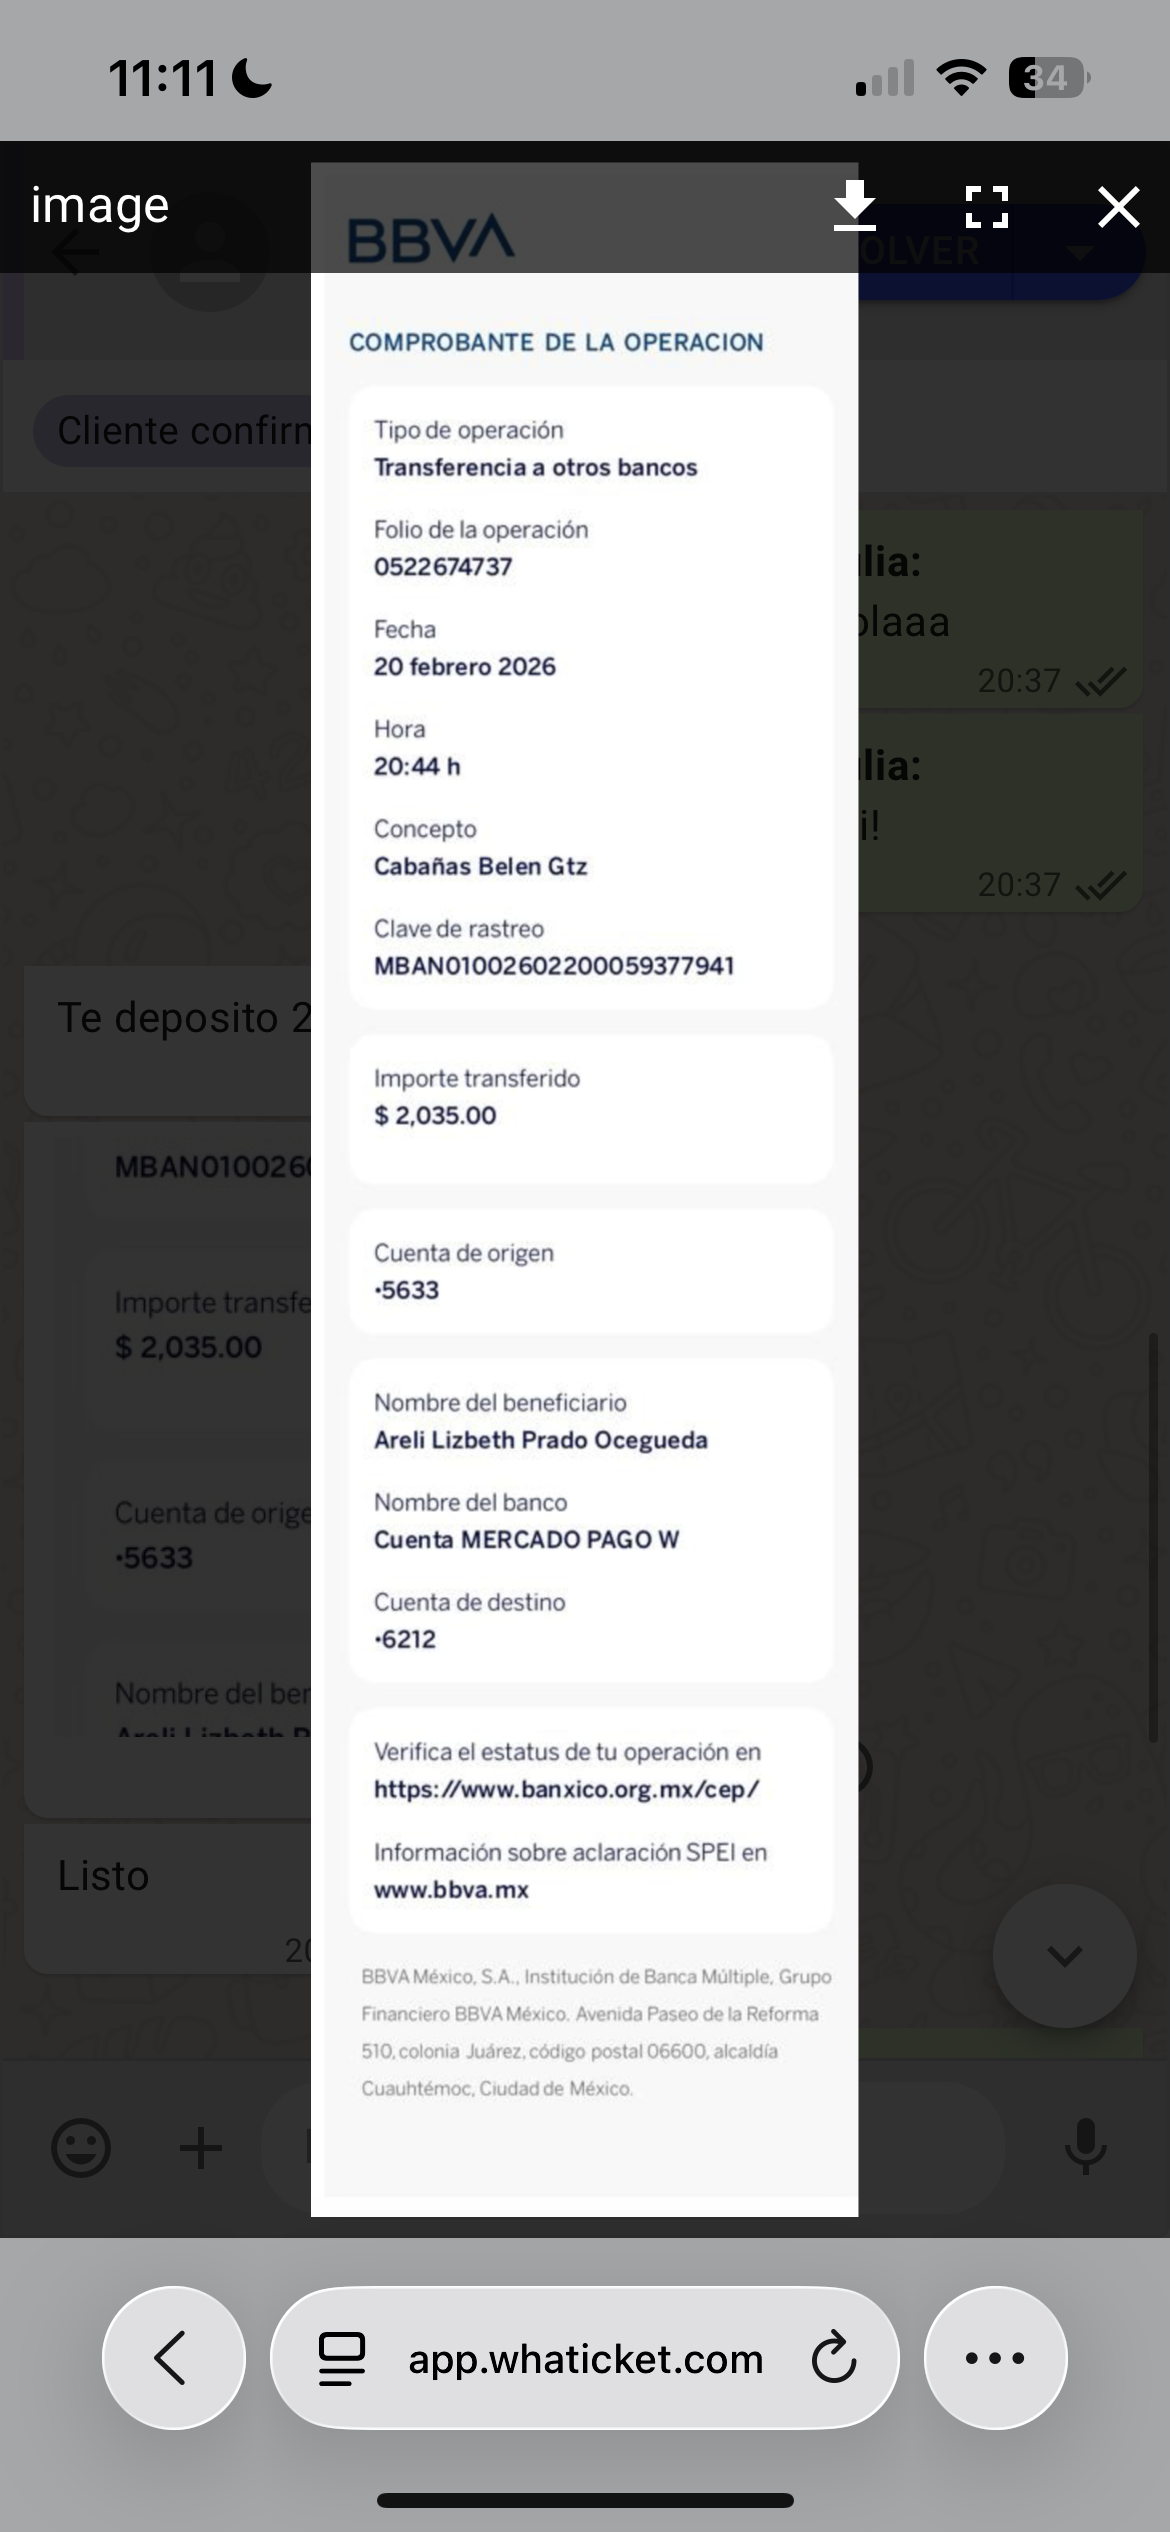Expand image to fullscreen view
This screenshot has height=2532, width=1170.
[x=986, y=207]
